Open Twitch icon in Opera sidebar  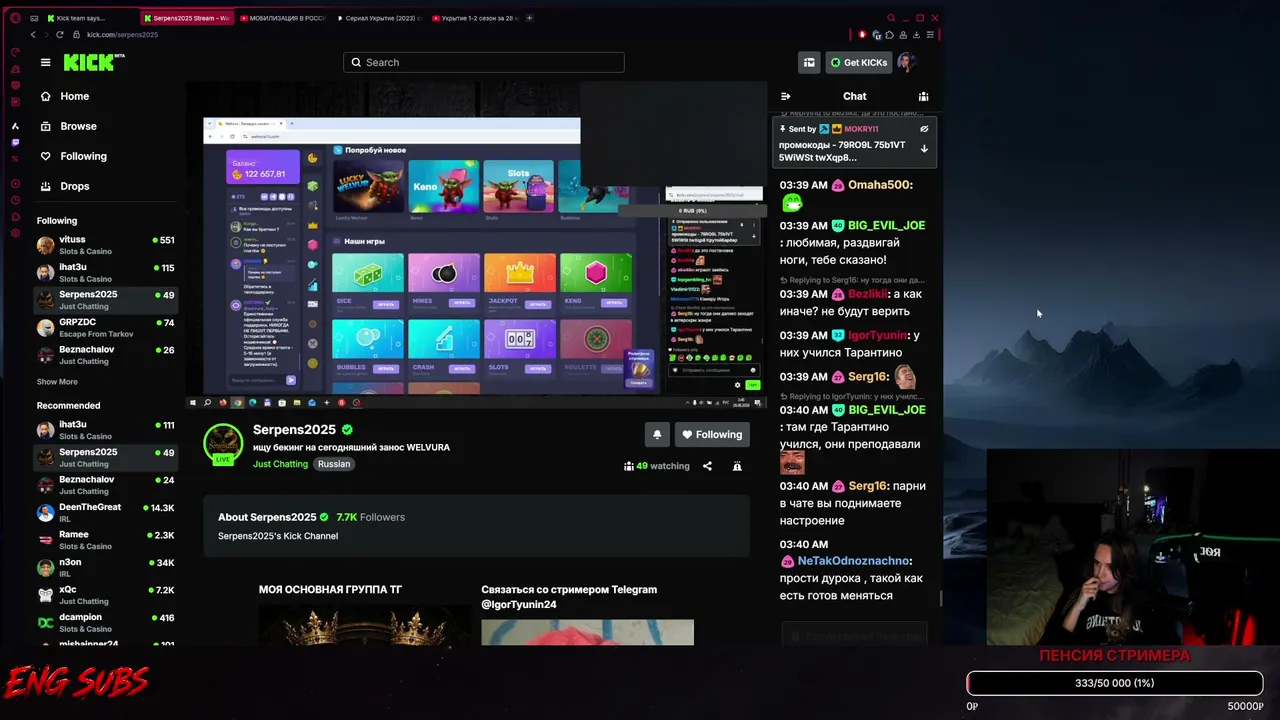tap(15, 143)
